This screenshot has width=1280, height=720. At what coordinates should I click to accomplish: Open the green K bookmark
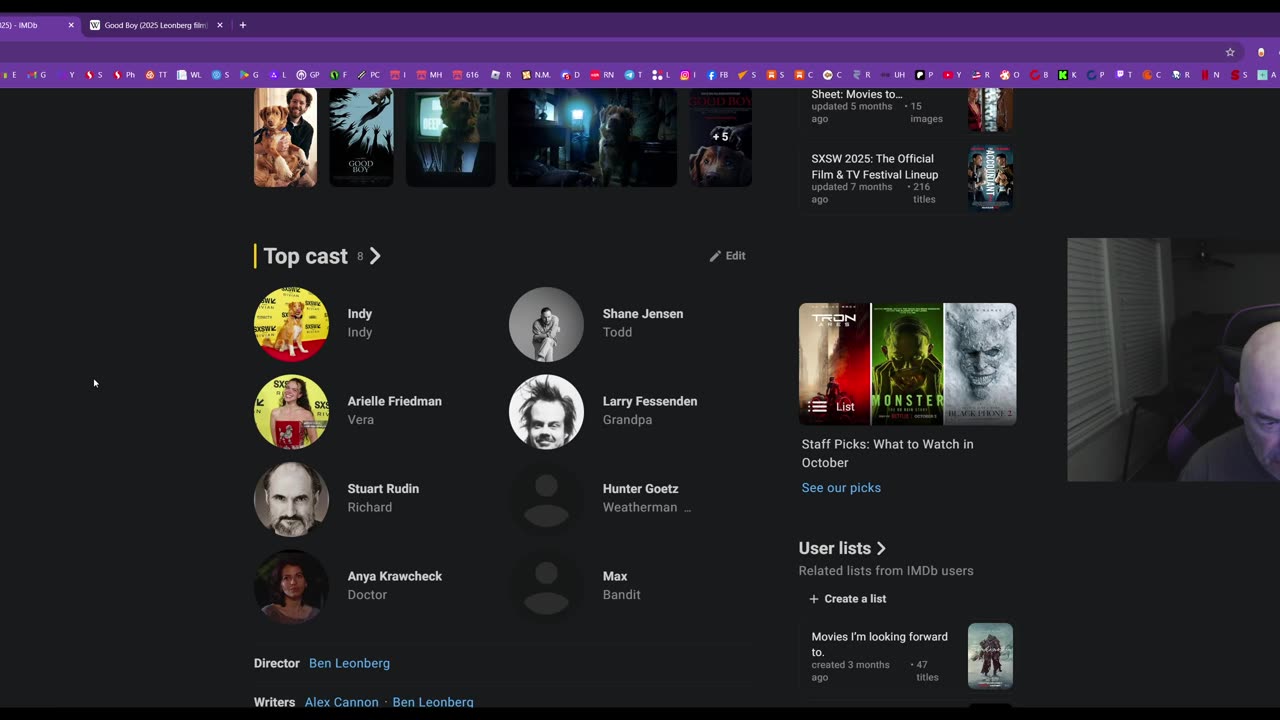click(1067, 75)
